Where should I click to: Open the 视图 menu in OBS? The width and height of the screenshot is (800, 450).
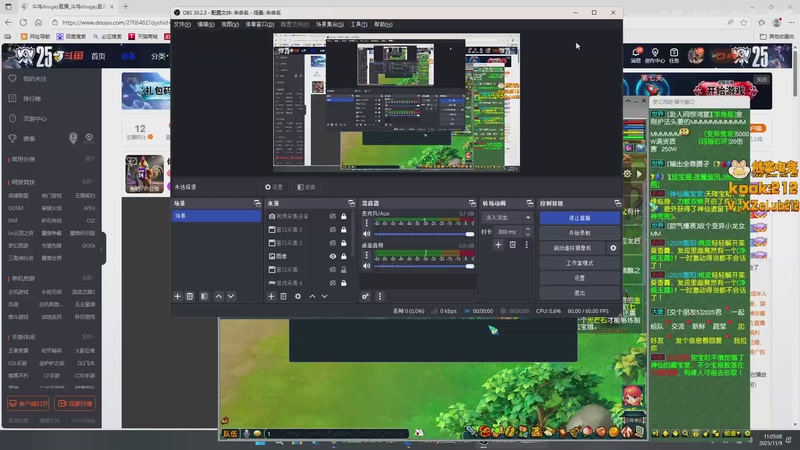point(230,24)
